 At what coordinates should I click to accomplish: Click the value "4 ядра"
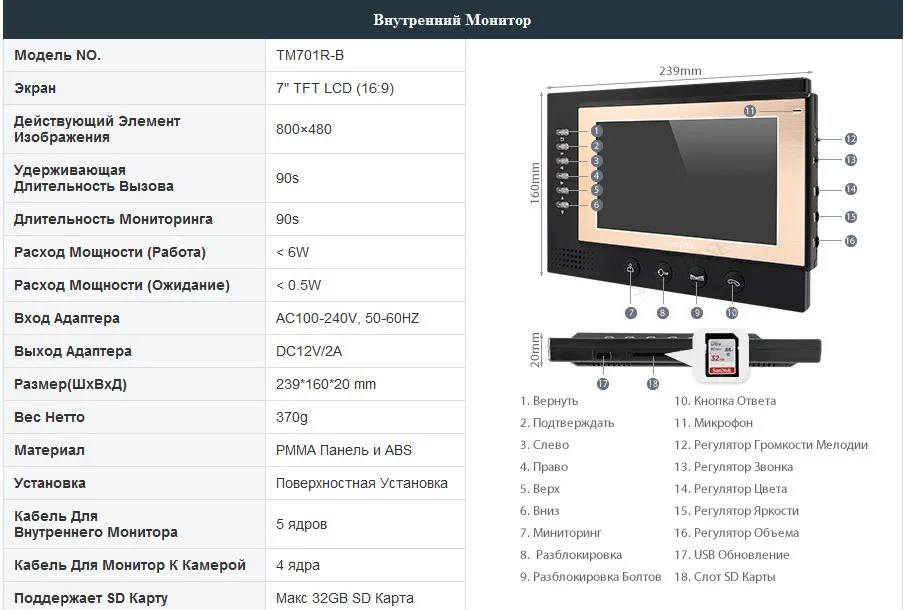(x=297, y=565)
